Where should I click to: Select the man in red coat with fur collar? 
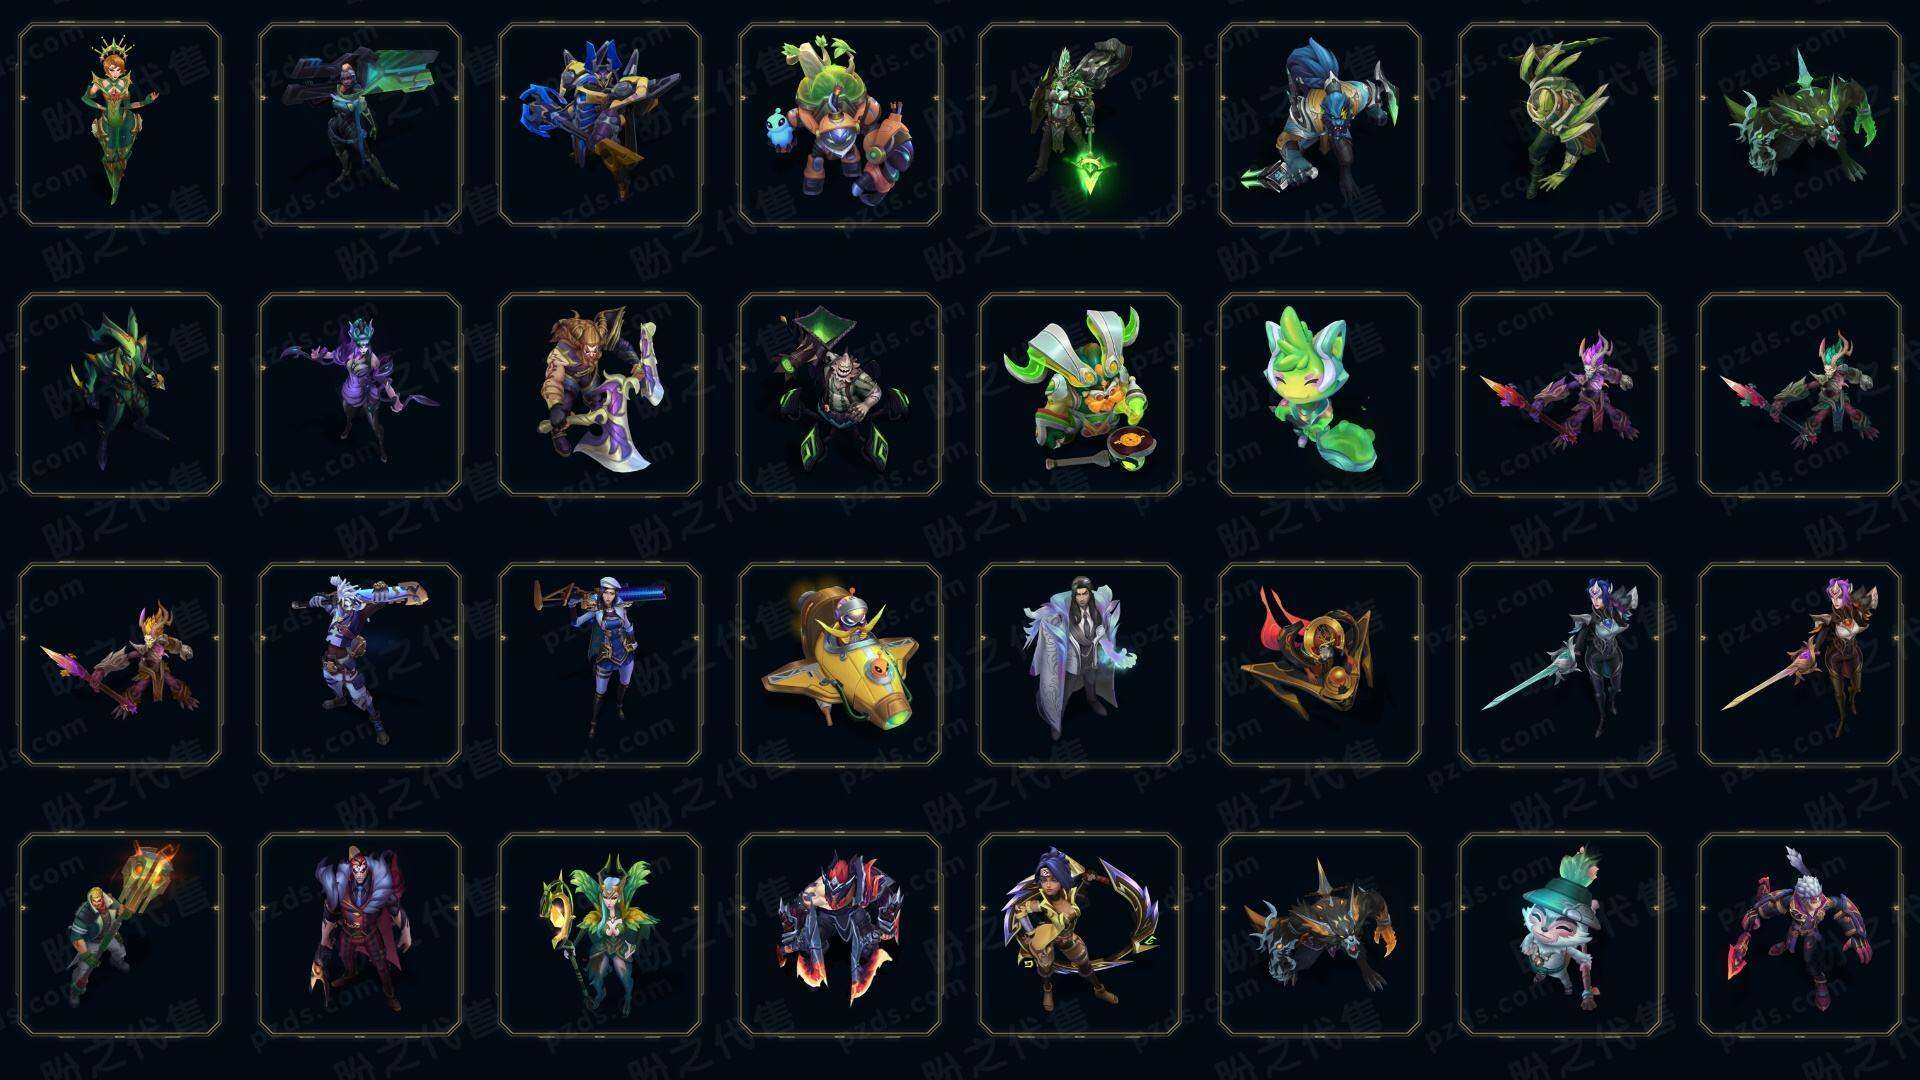click(360, 934)
